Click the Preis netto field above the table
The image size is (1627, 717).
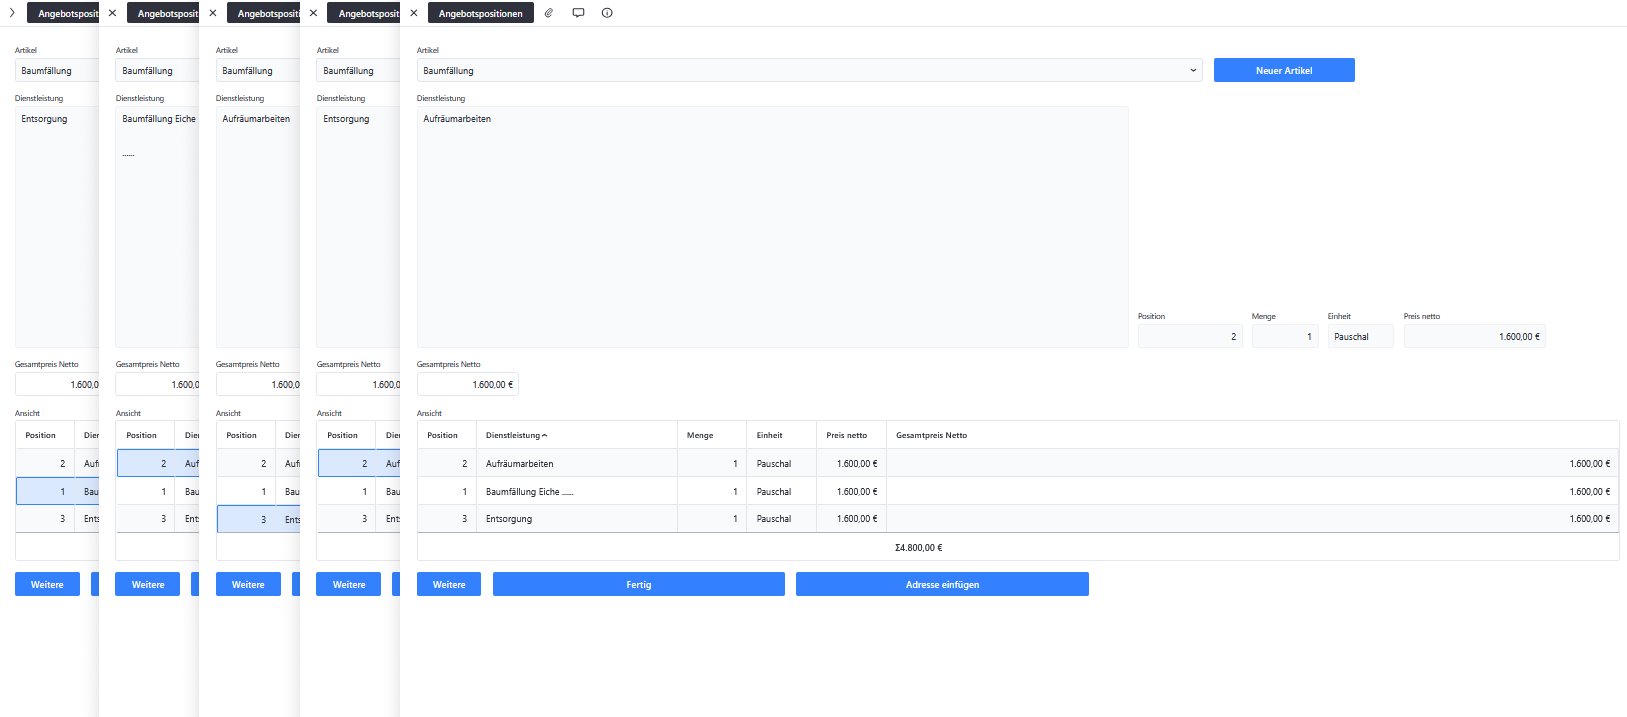click(1474, 336)
